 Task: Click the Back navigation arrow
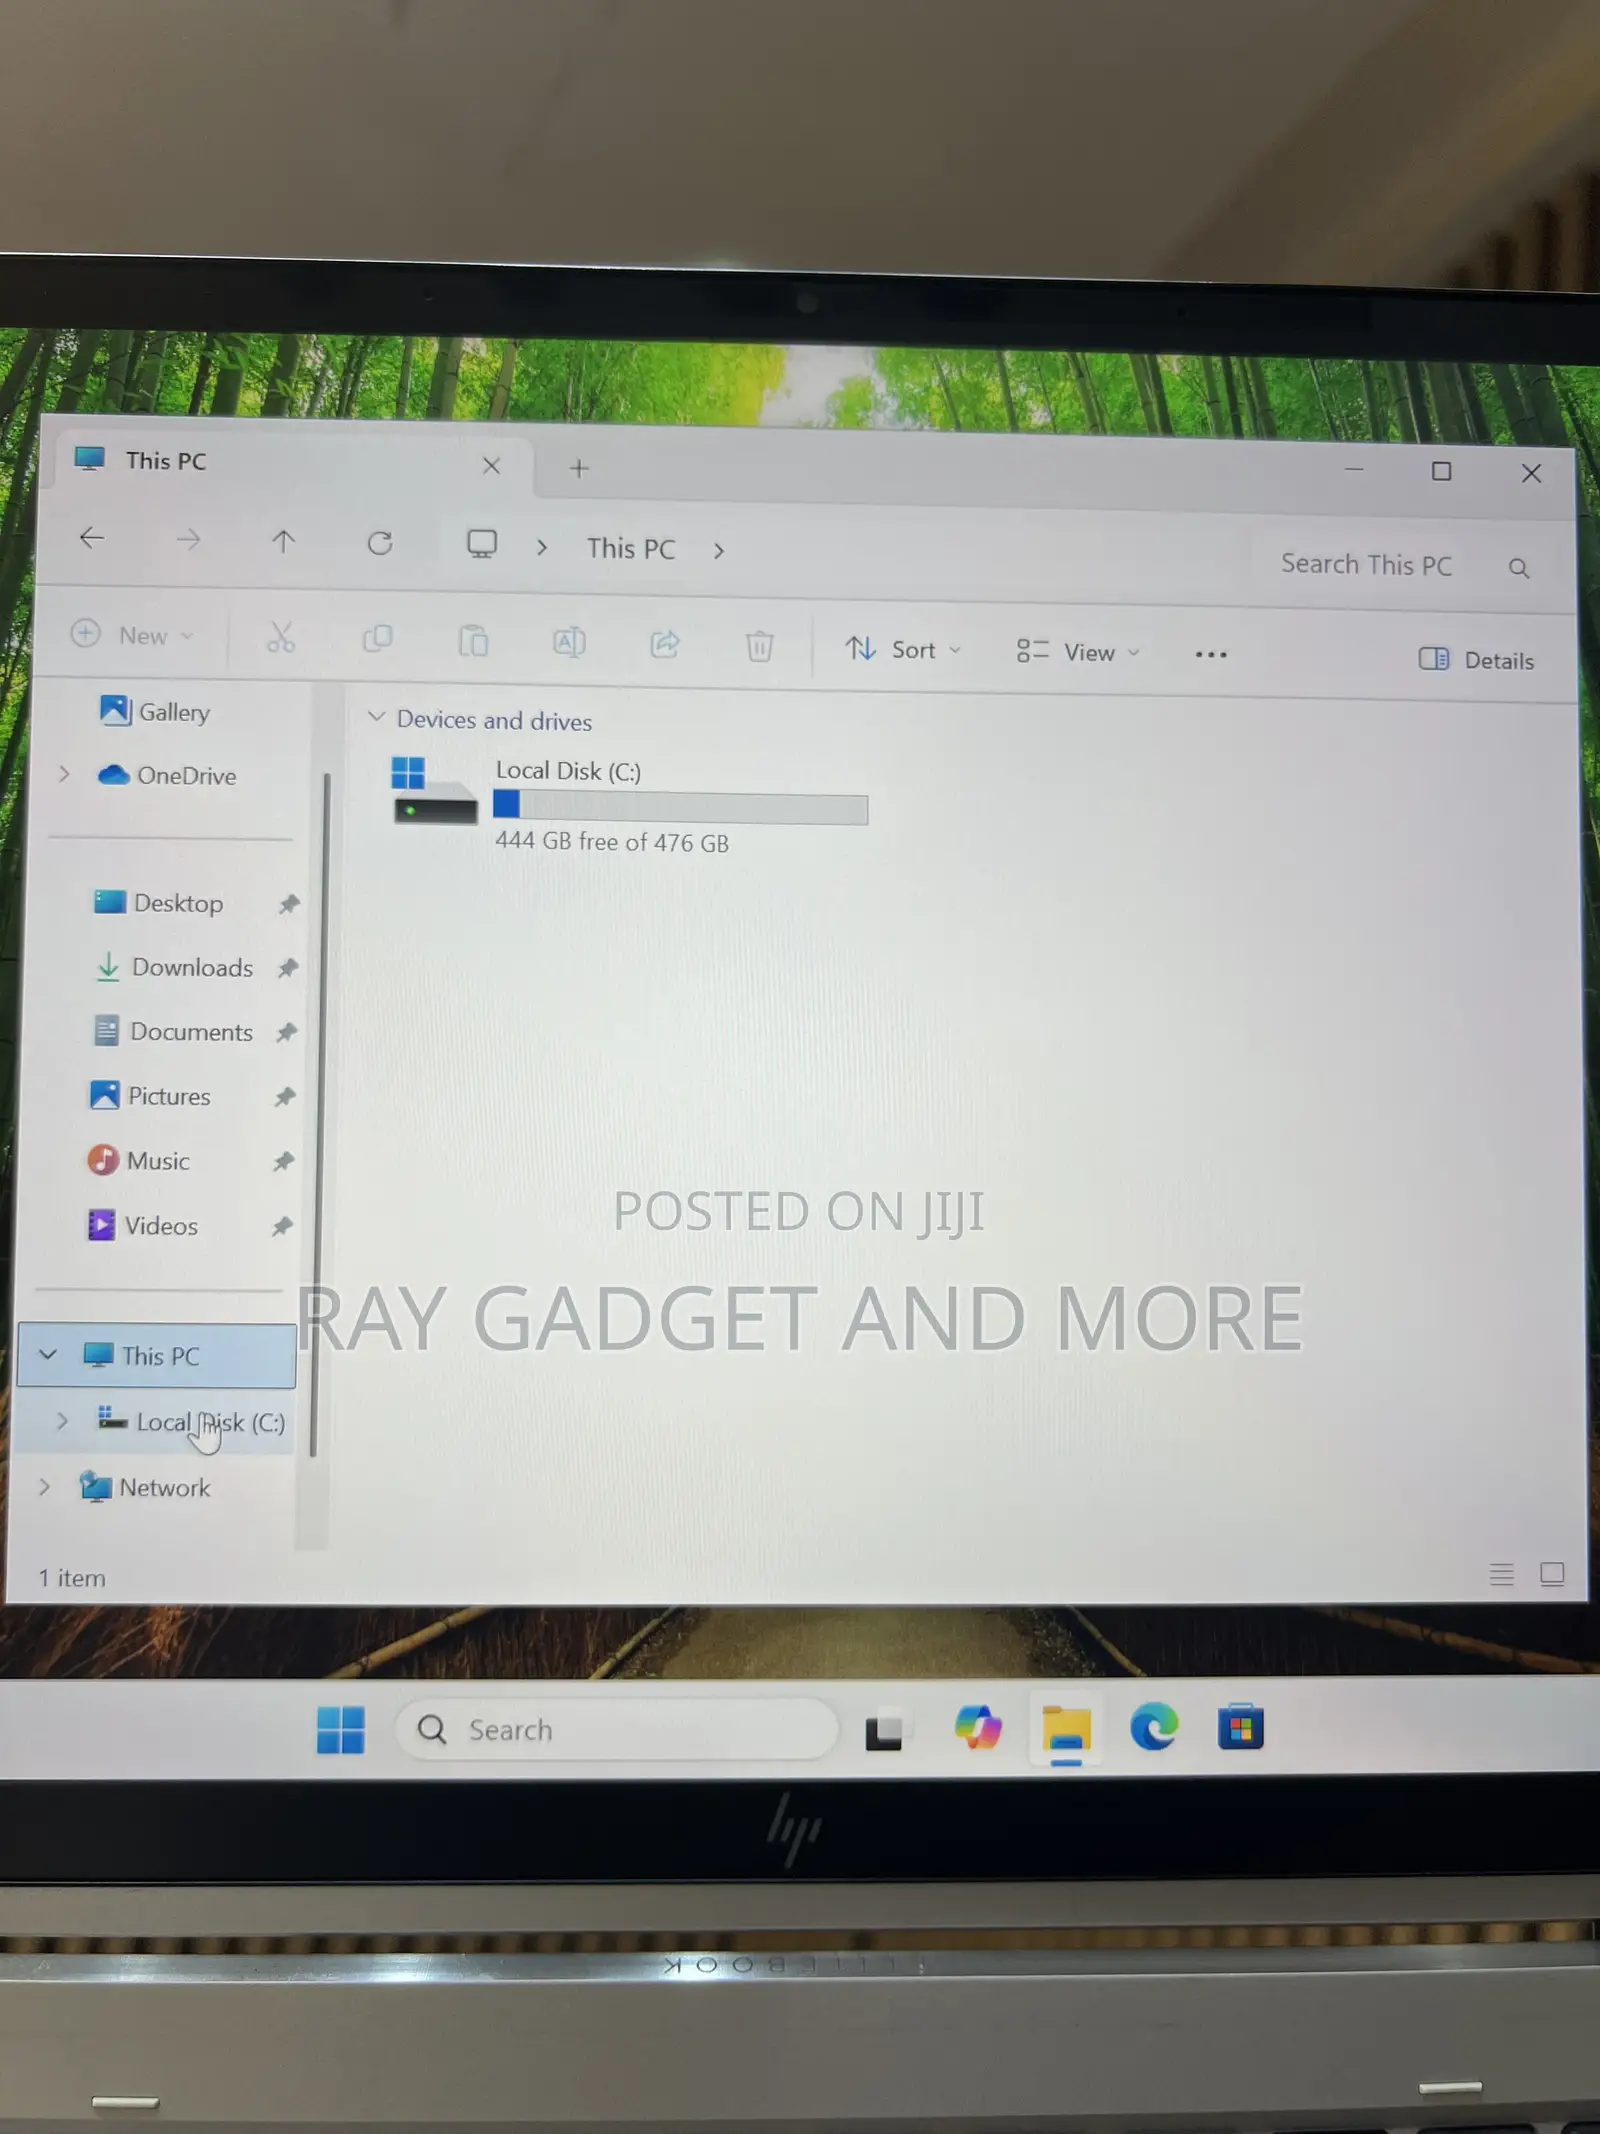click(x=92, y=539)
